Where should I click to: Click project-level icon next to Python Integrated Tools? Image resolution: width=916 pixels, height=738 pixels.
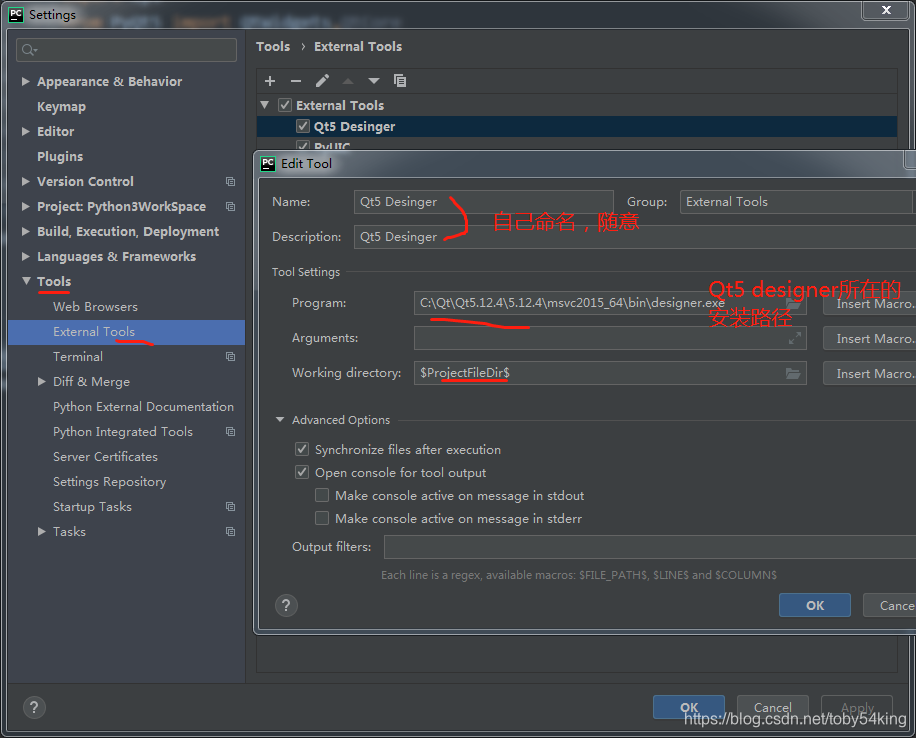tap(231, 431)
